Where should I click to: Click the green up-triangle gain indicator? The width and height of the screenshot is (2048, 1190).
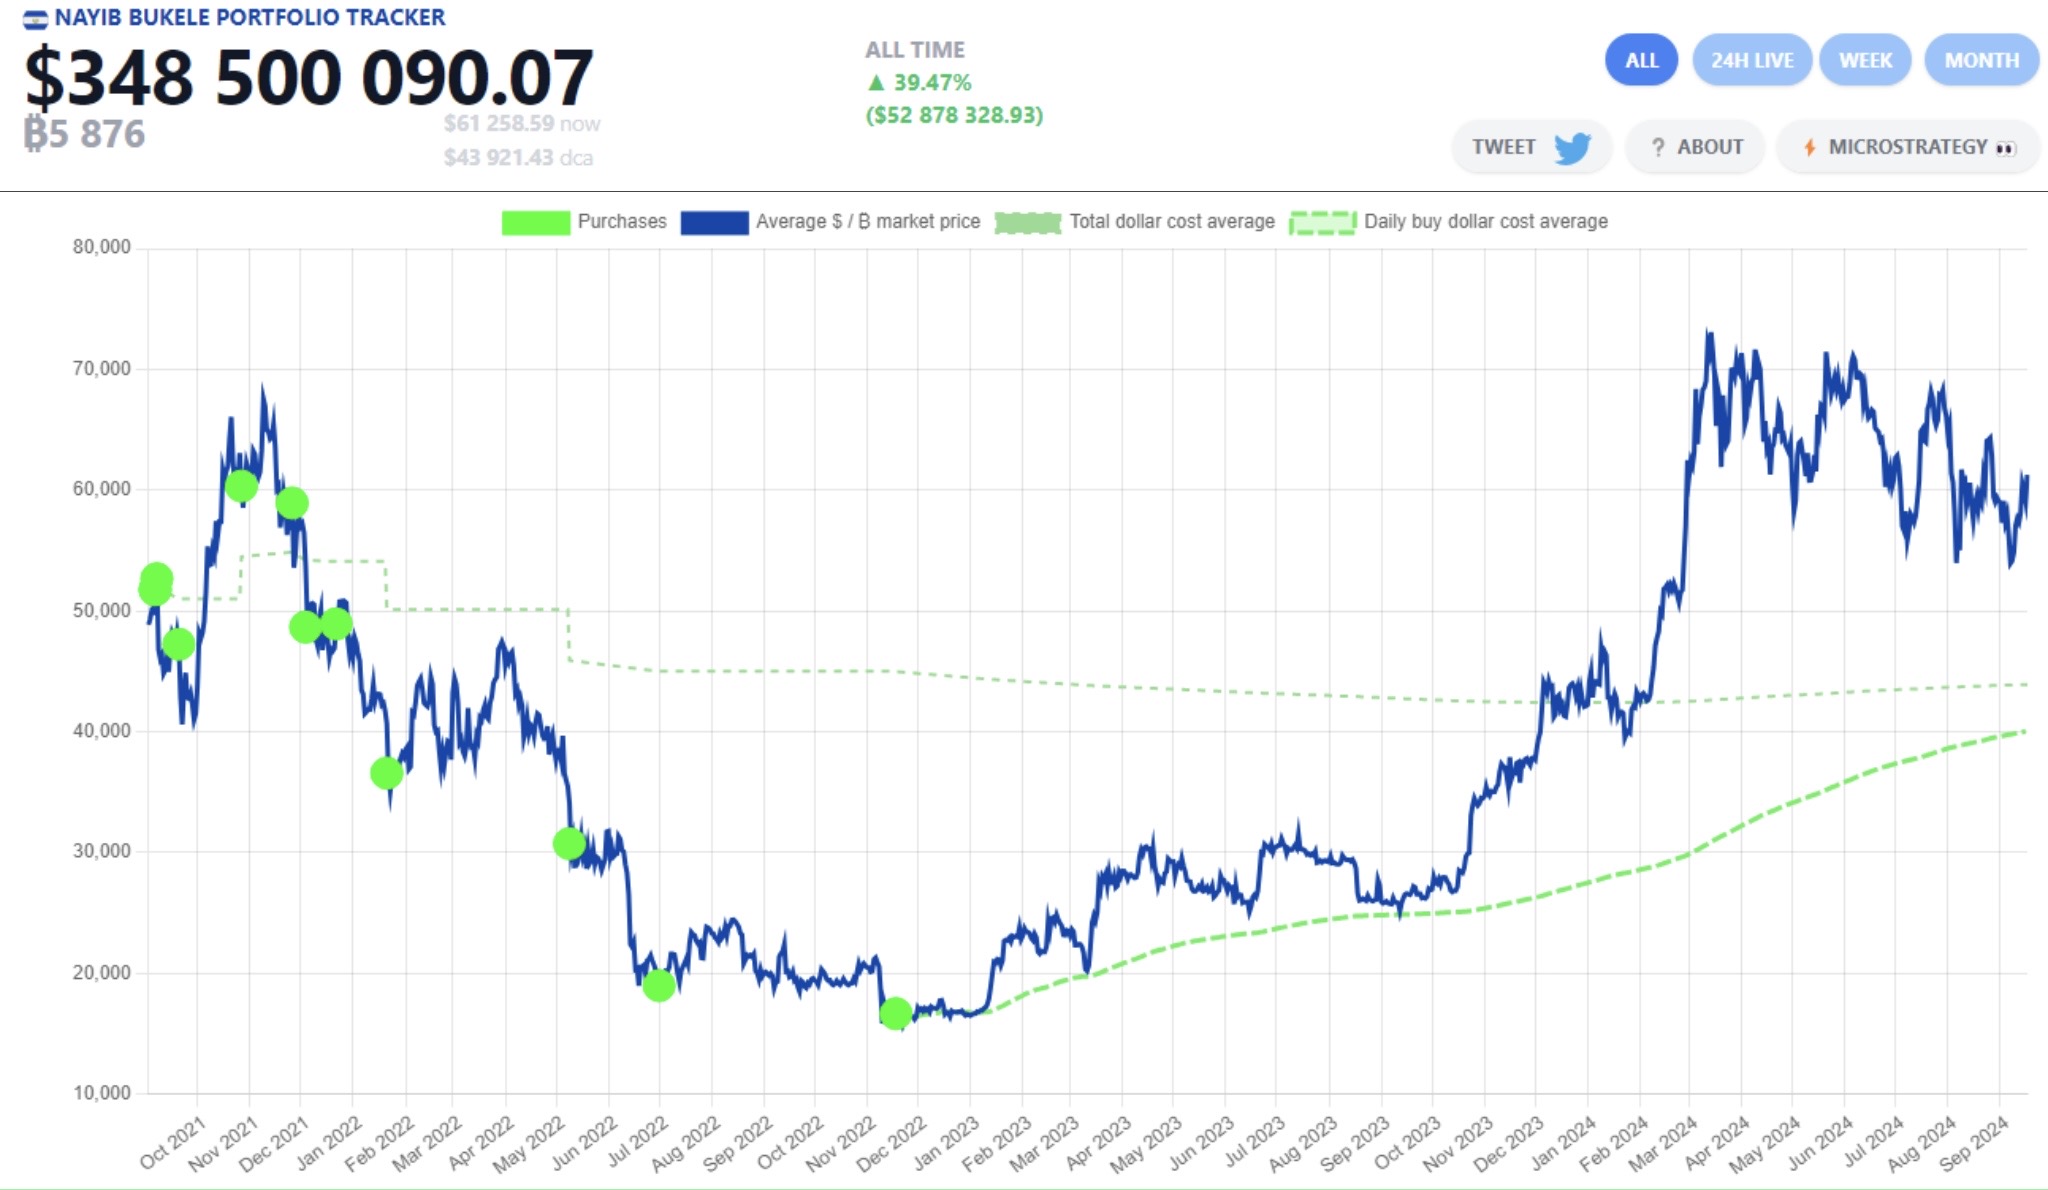pyautogui.click(x=876, y=82)
